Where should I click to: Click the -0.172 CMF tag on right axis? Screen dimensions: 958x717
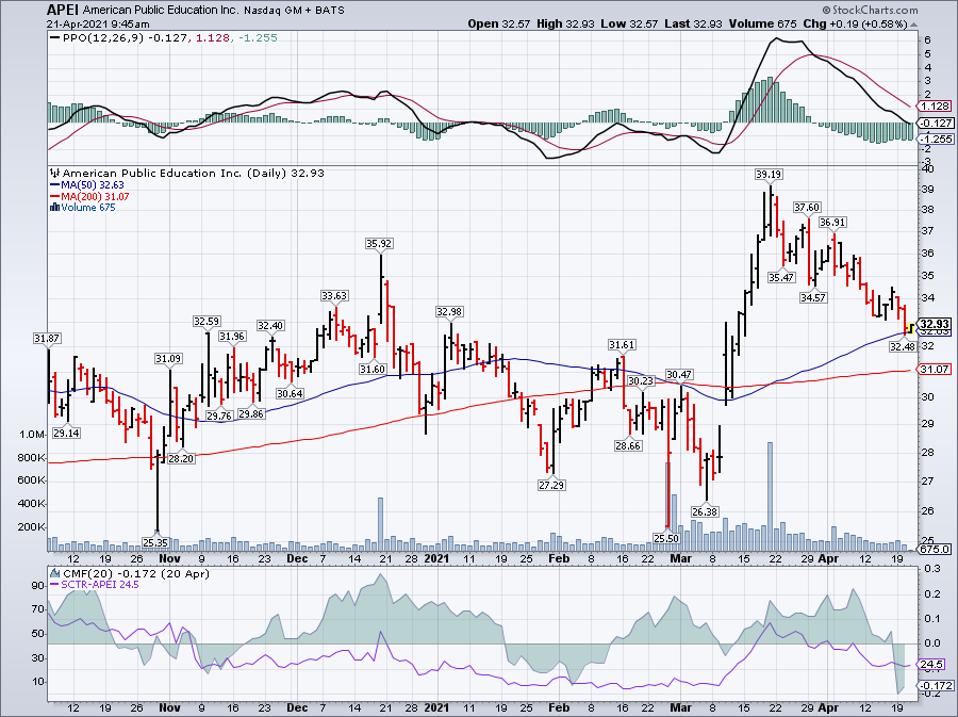click(936, 686)
